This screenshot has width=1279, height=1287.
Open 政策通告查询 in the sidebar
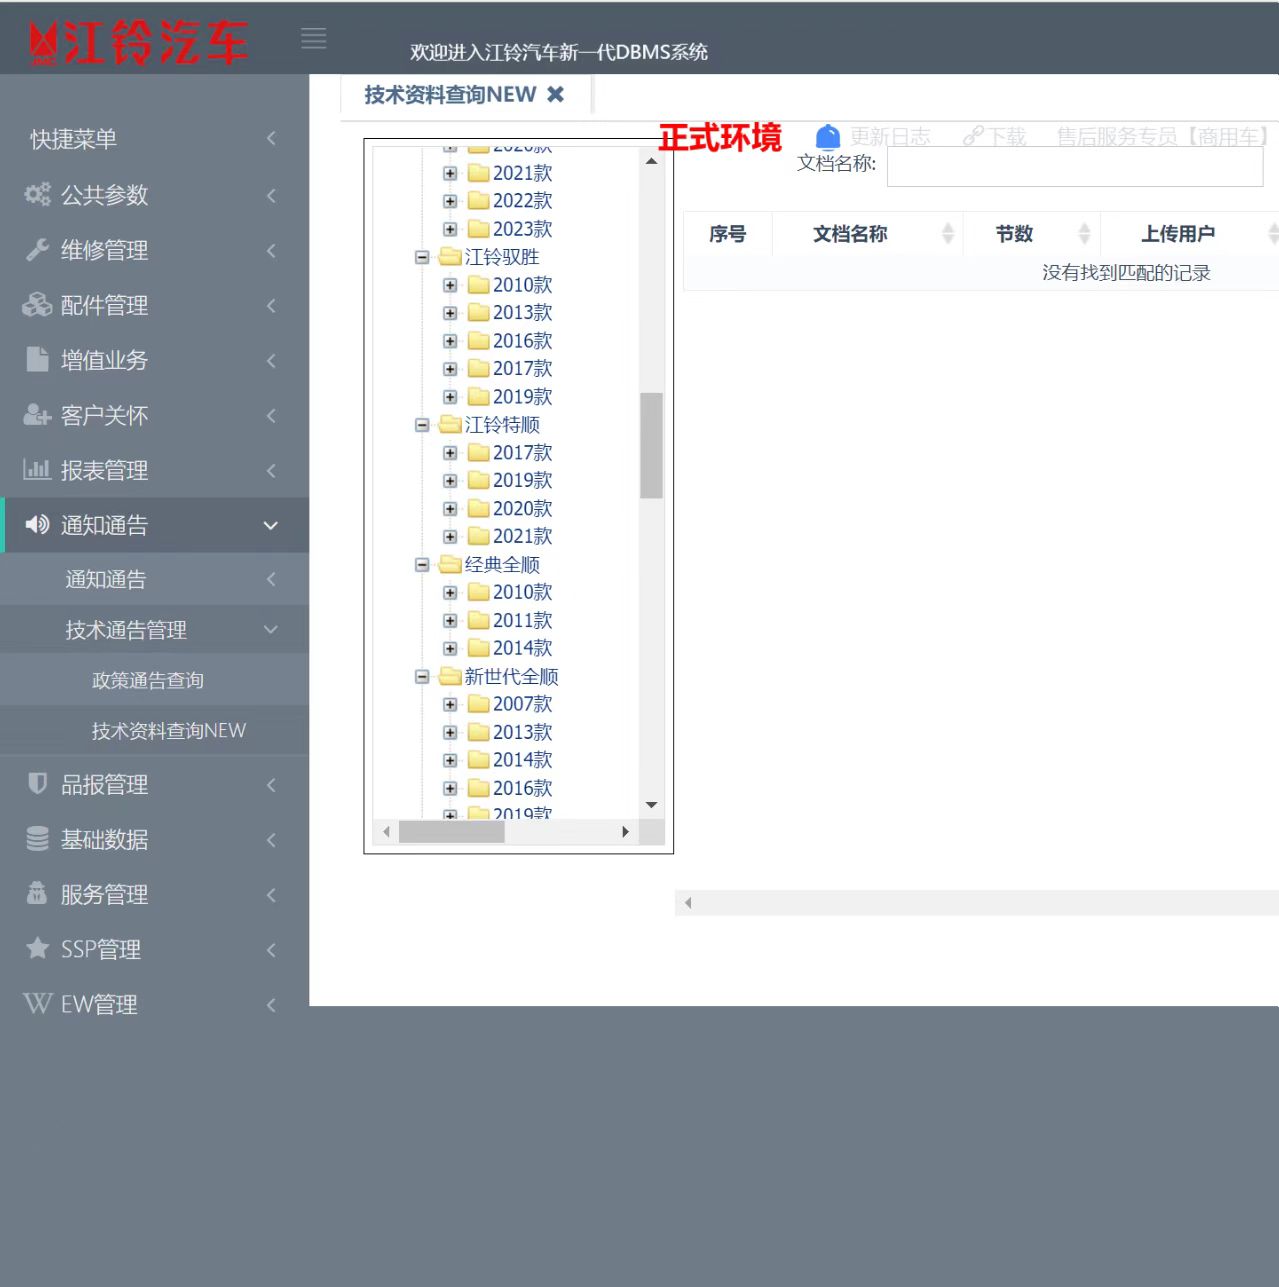[x=148, y=680]
